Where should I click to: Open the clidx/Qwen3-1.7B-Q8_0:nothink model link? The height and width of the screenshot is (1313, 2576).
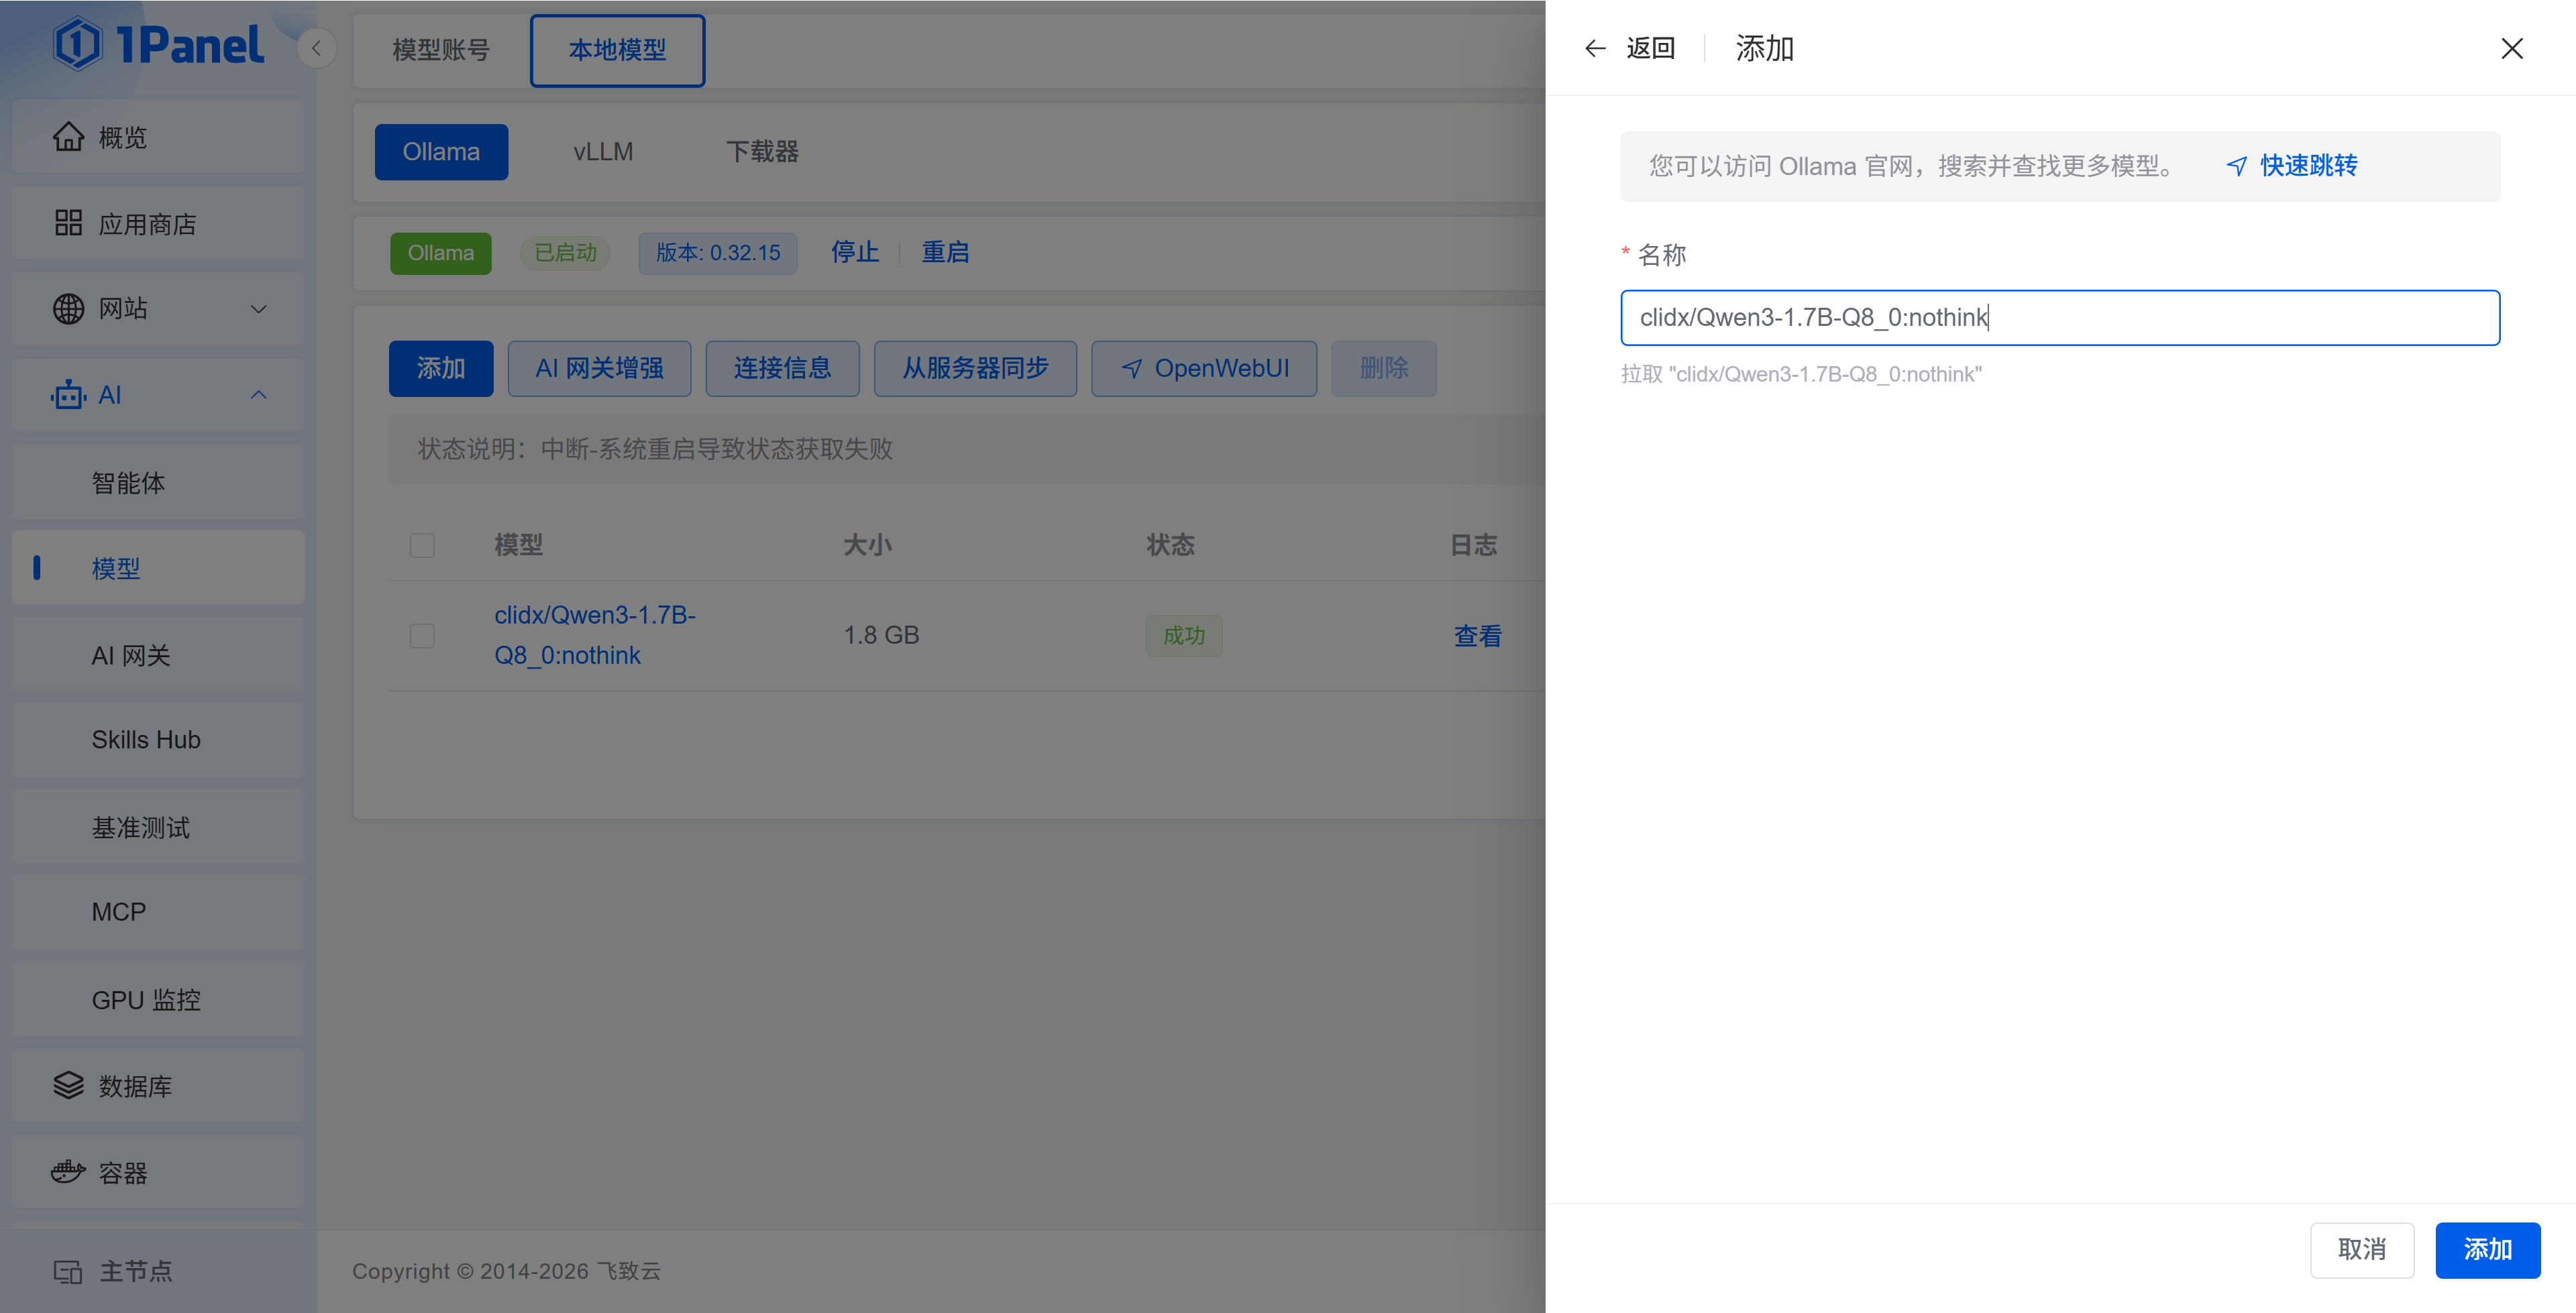click(595, 635)
